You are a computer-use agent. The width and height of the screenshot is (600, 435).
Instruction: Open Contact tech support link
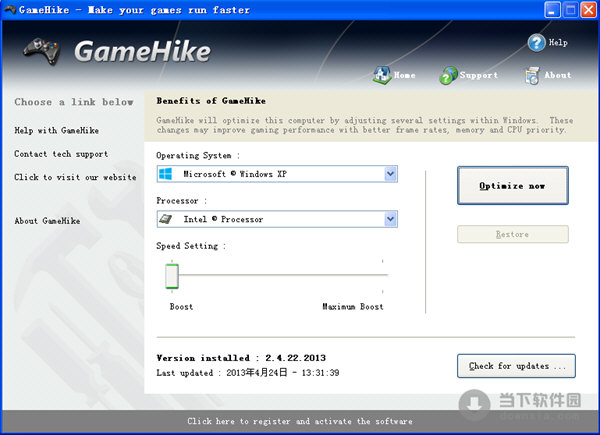click(x=61, y=154)
